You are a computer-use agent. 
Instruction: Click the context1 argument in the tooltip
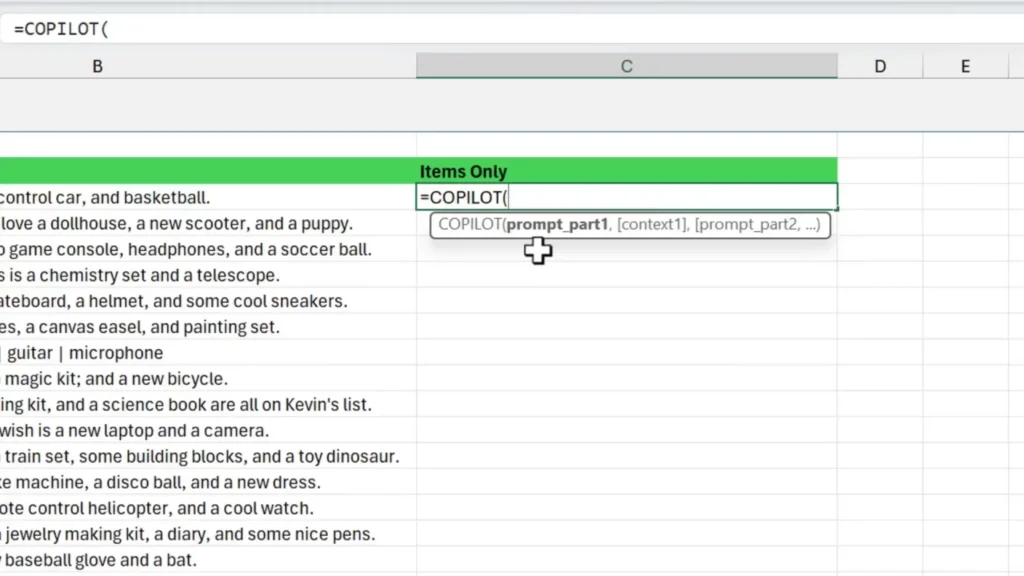651,224
